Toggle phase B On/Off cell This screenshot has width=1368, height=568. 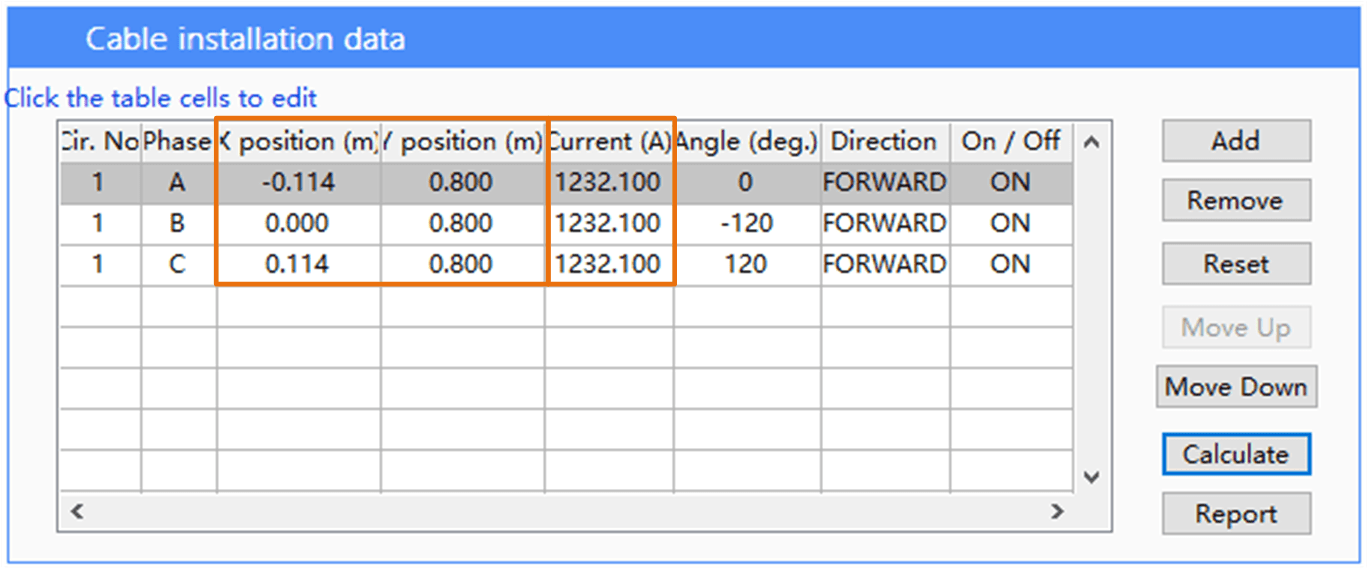pyautogui.click(x=1010, y=223)
